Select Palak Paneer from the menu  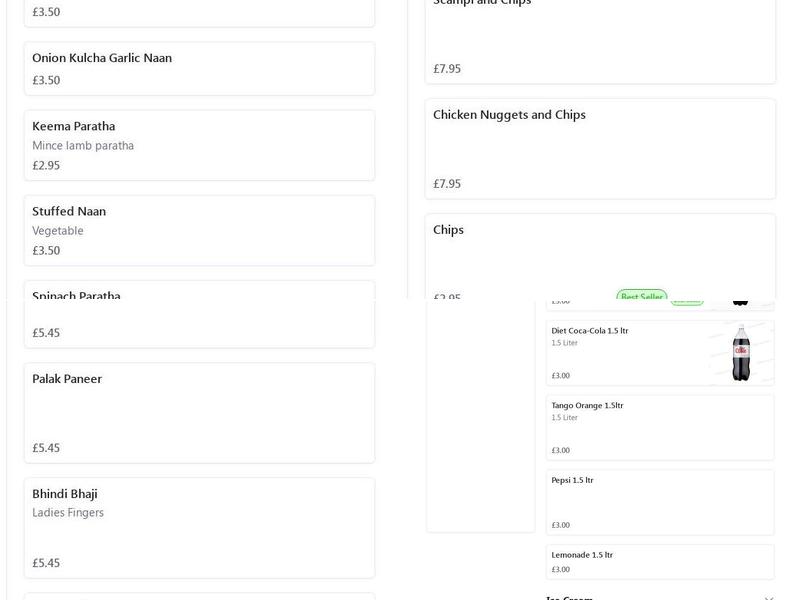pos(199,412)
